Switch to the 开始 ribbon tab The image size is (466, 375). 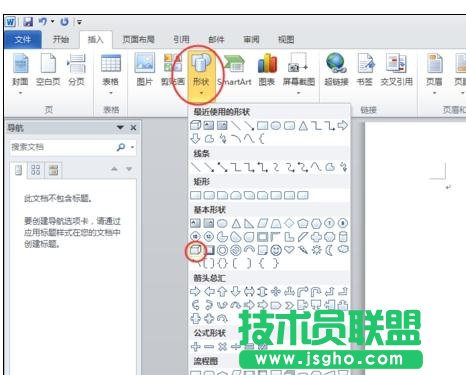(x=61, y=39)
